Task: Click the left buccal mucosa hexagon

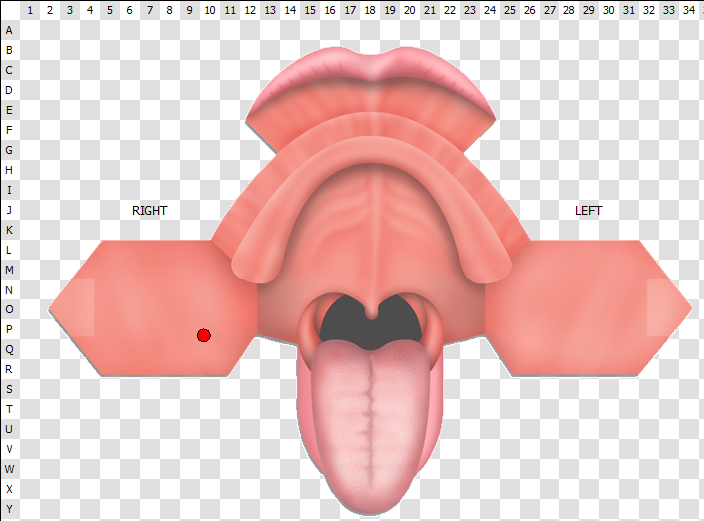Action: pyautogui.click(x=588, y=308)
